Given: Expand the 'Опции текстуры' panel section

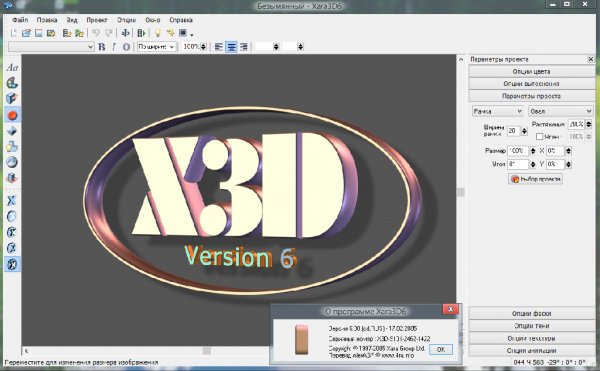Looking at the screenshot, I should click(532, 338).
